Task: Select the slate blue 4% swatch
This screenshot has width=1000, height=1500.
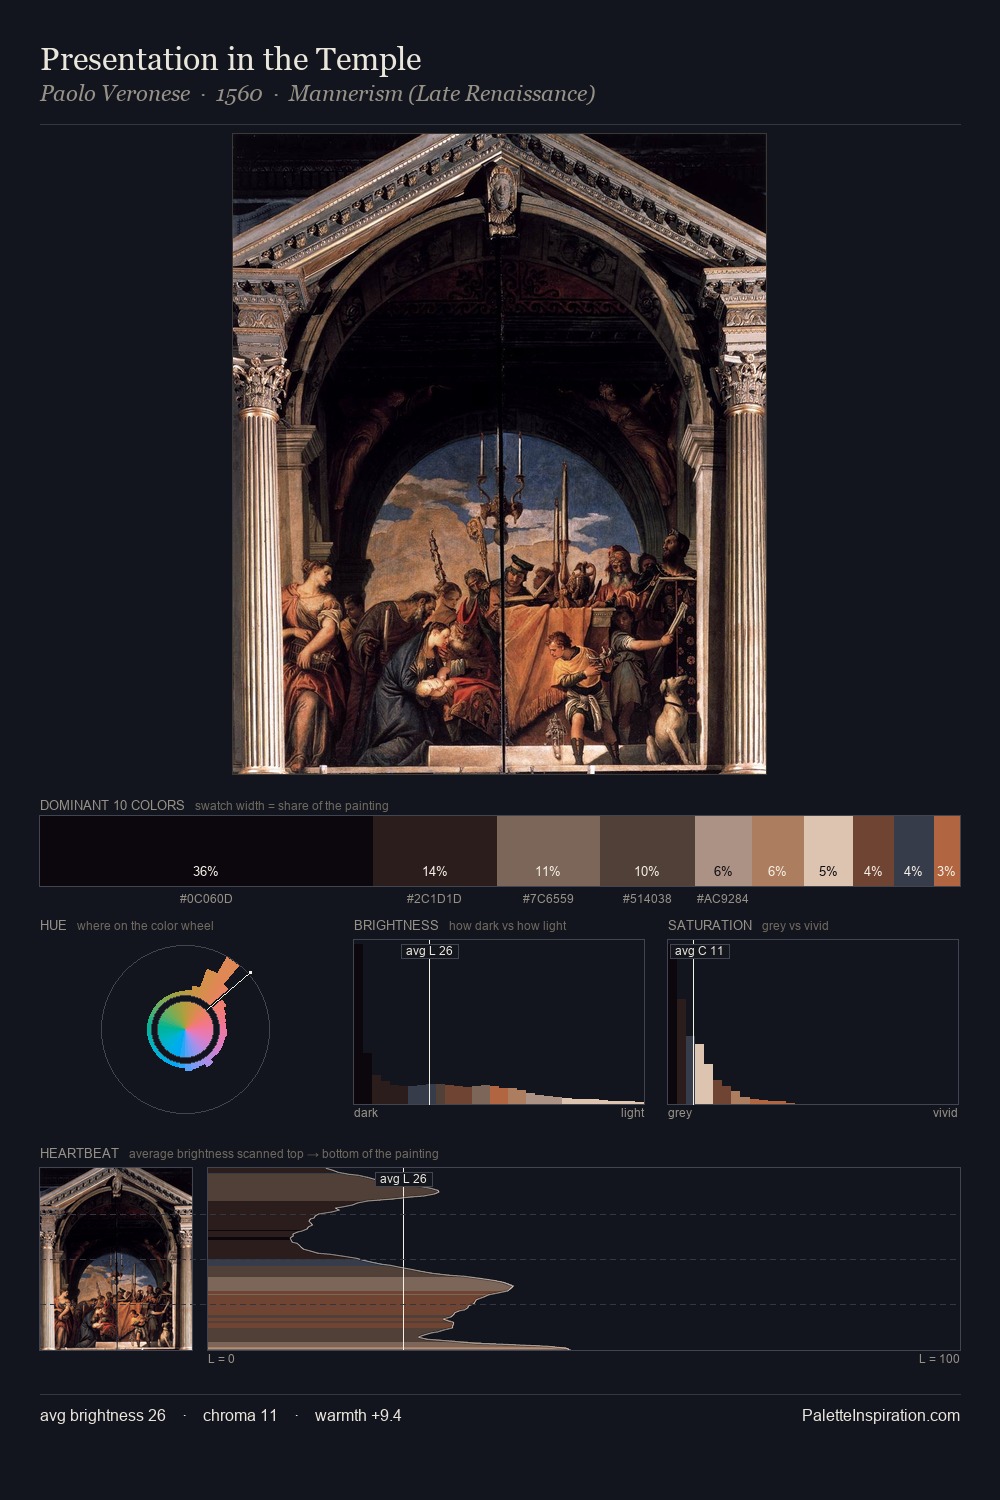Action: [x=913, y=851]
